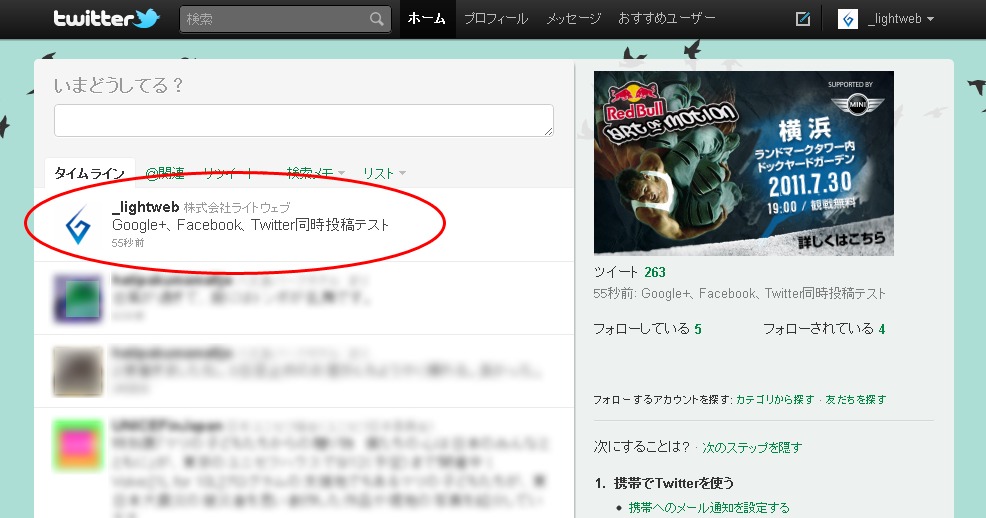Open the compose new tweet icon

tap(803, 19)
